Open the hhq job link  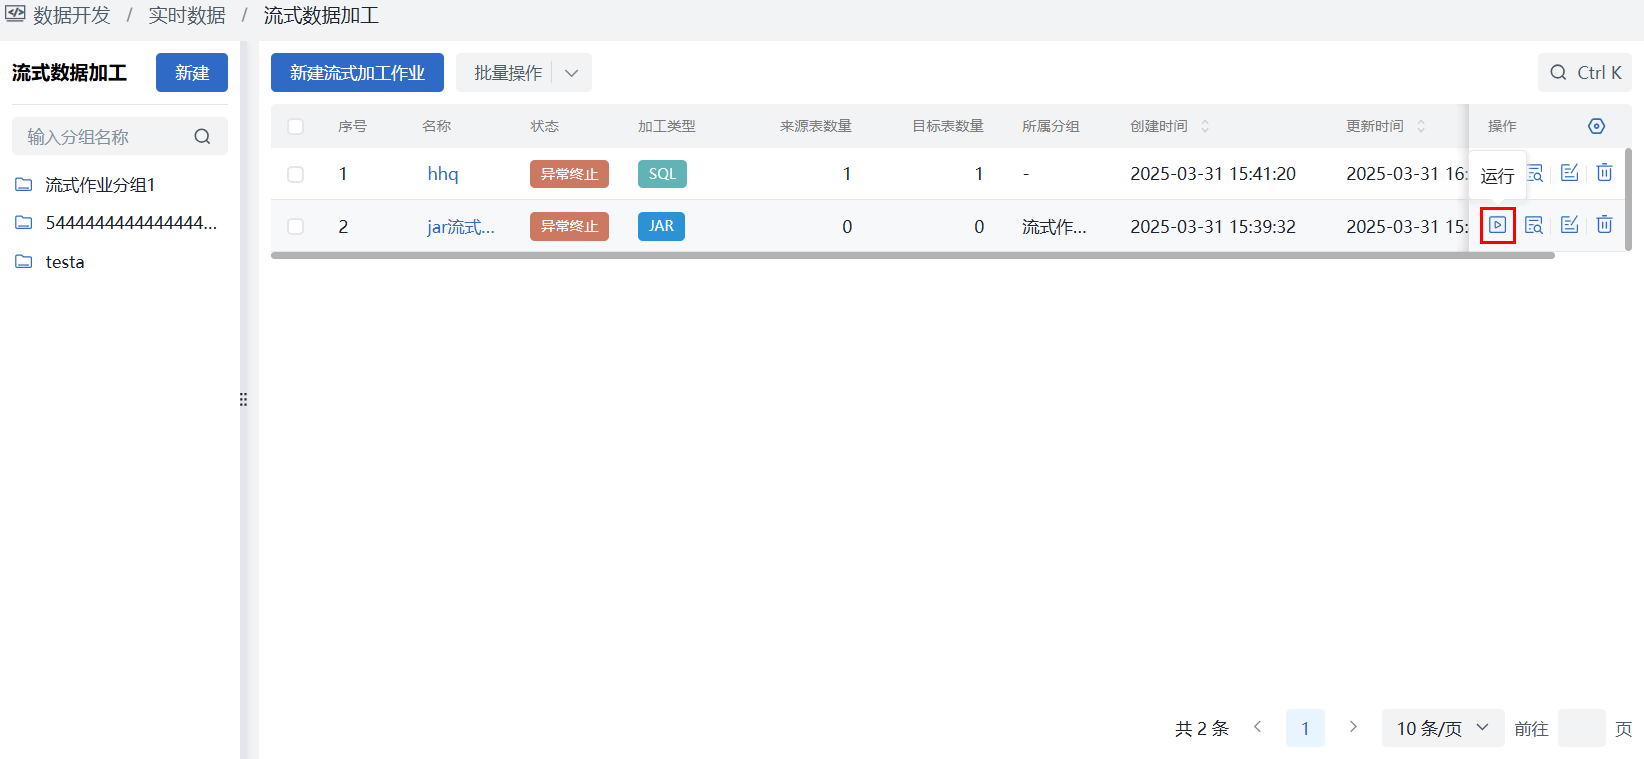pos(443,174)
